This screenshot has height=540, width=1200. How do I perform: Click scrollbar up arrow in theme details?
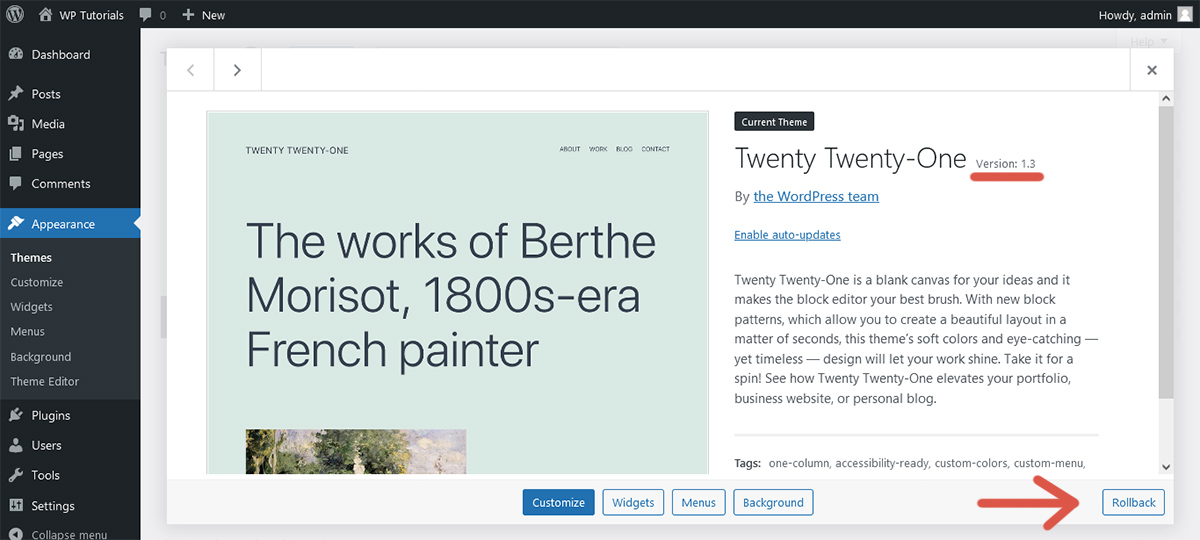coord(1166,100)
